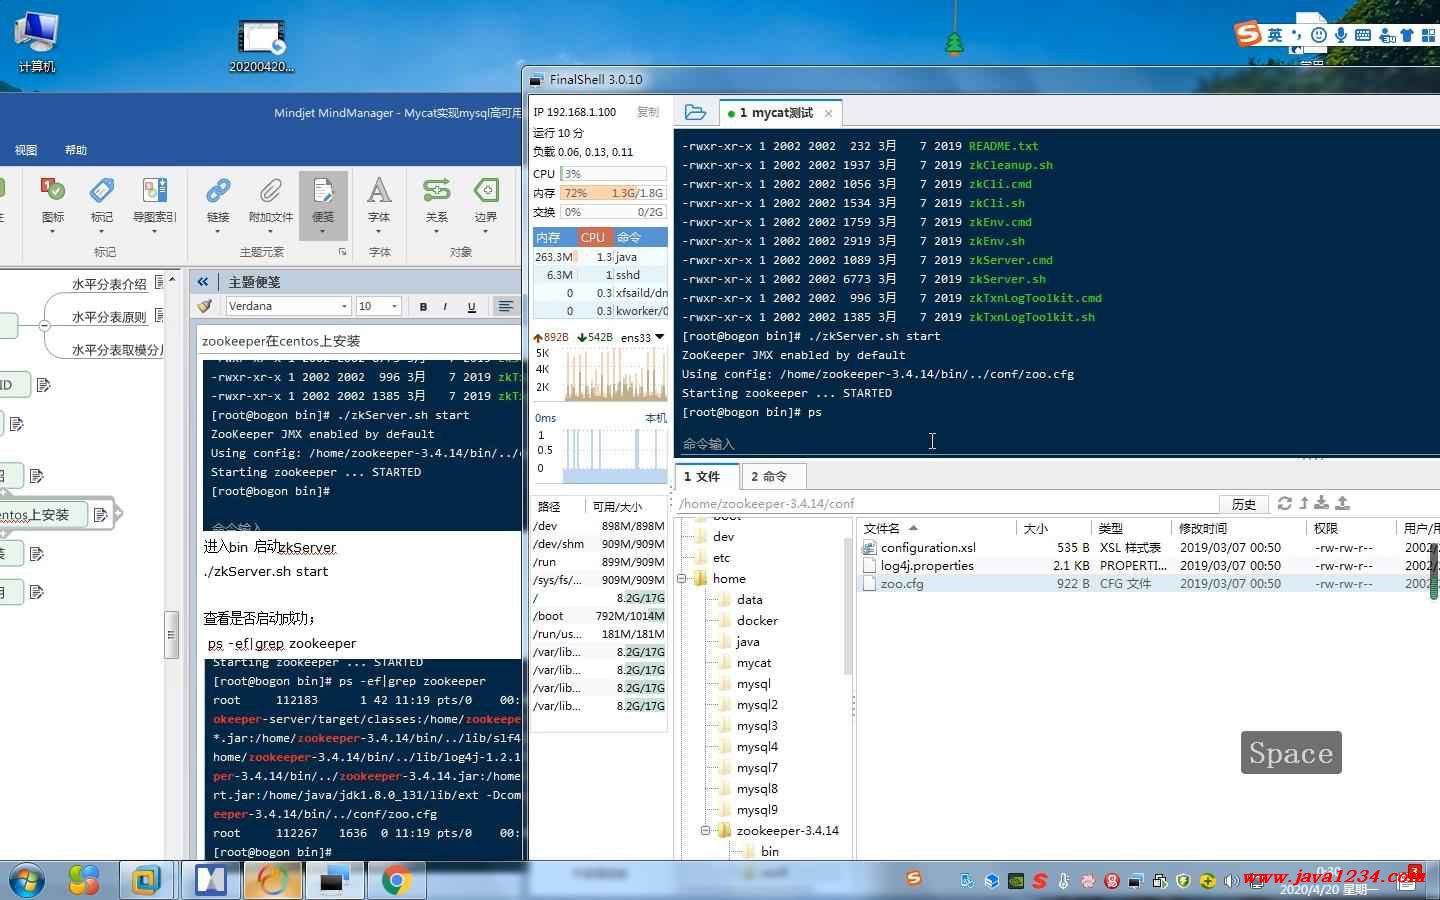Select the file zoo.cfg
1440x900 pixels.
click(902, 584)
